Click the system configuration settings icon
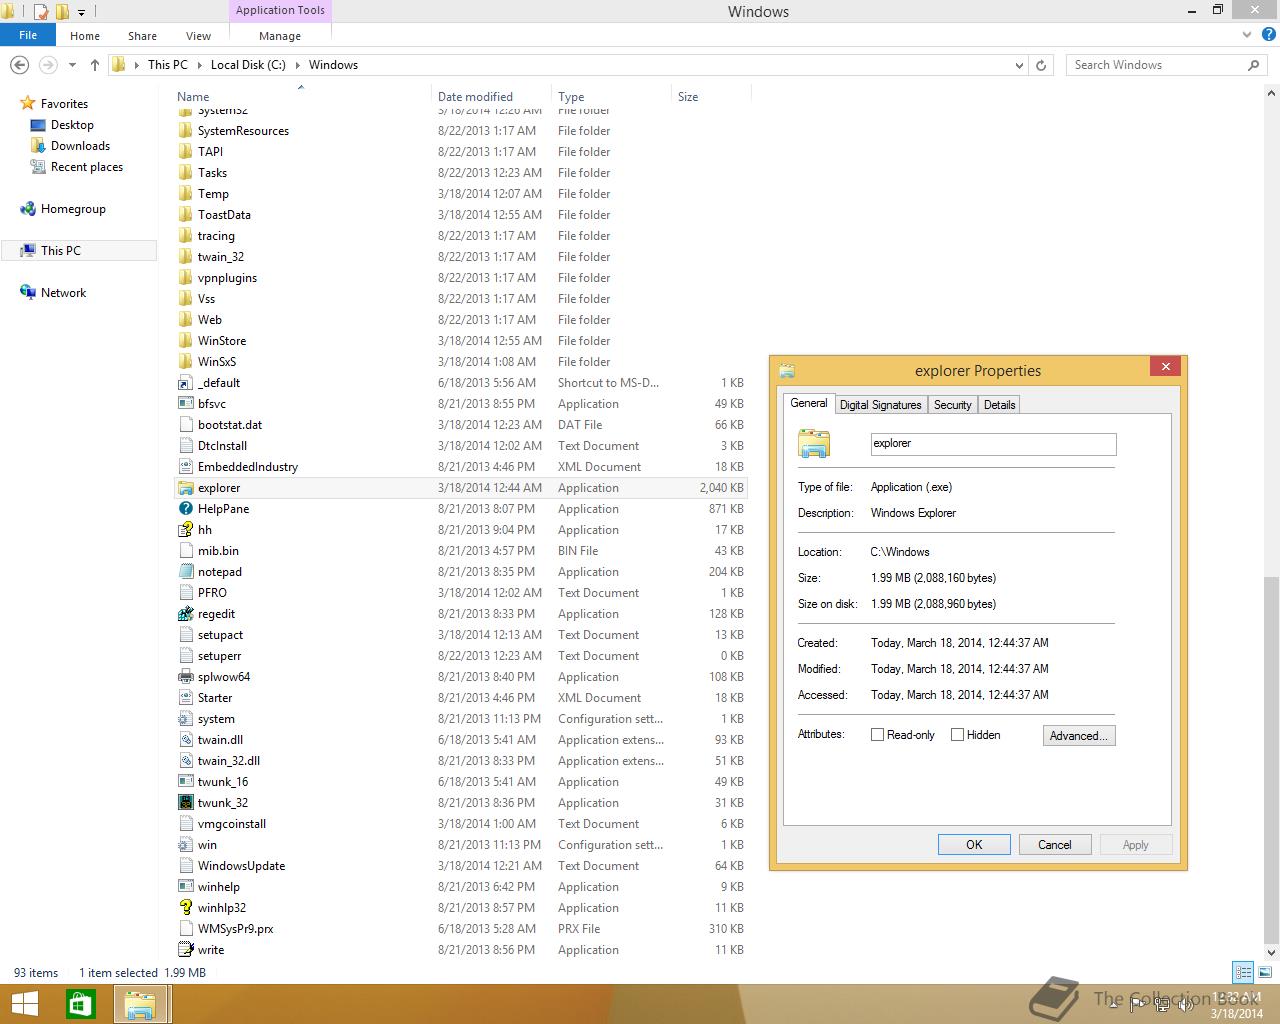Image resolution: width=1280 pixels, height=1024 pixels. [185, 719]
